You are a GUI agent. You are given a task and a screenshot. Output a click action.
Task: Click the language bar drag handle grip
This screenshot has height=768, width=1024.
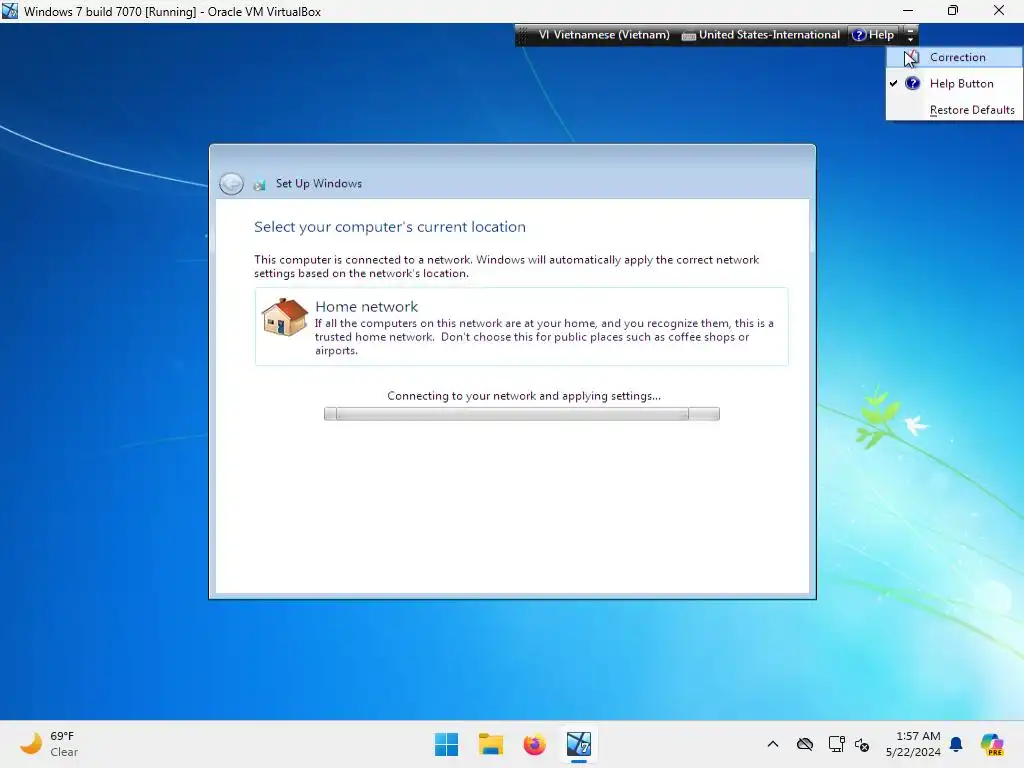(x=522, y=35)
